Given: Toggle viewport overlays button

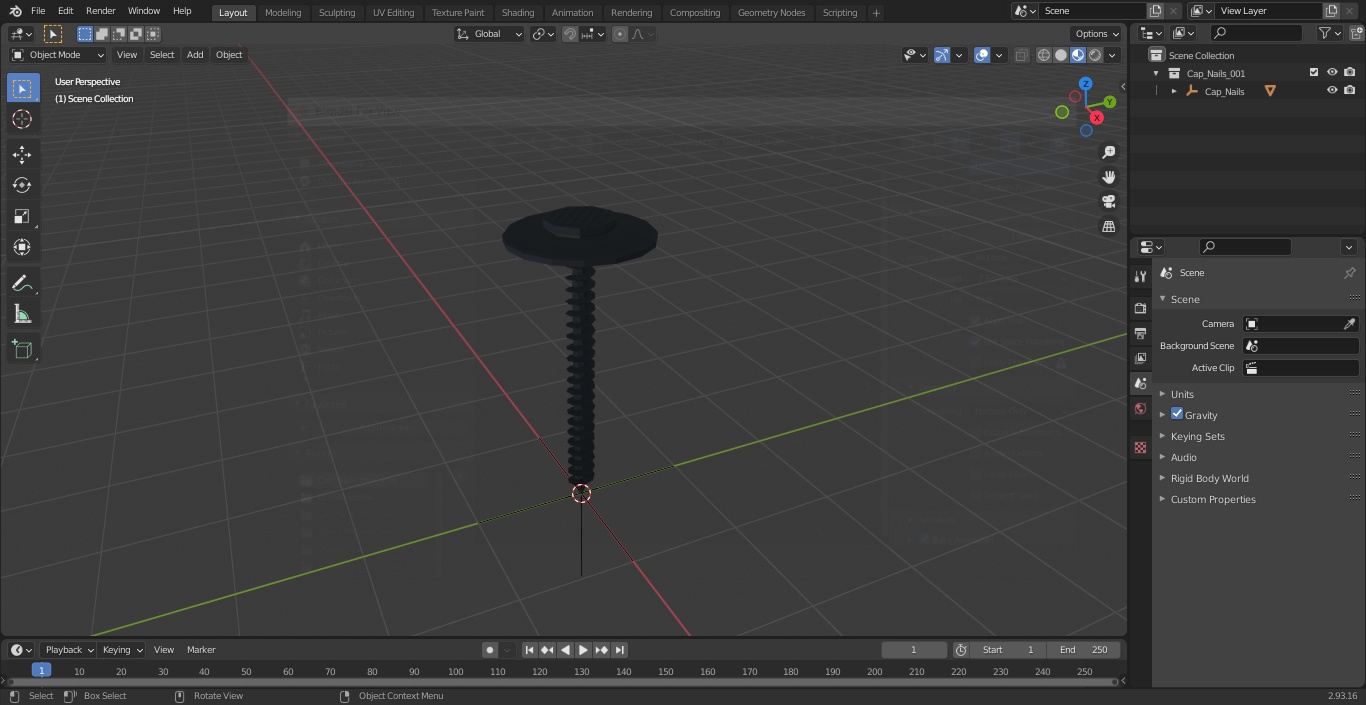Looking at the screenshot, I should coord(982,55).
